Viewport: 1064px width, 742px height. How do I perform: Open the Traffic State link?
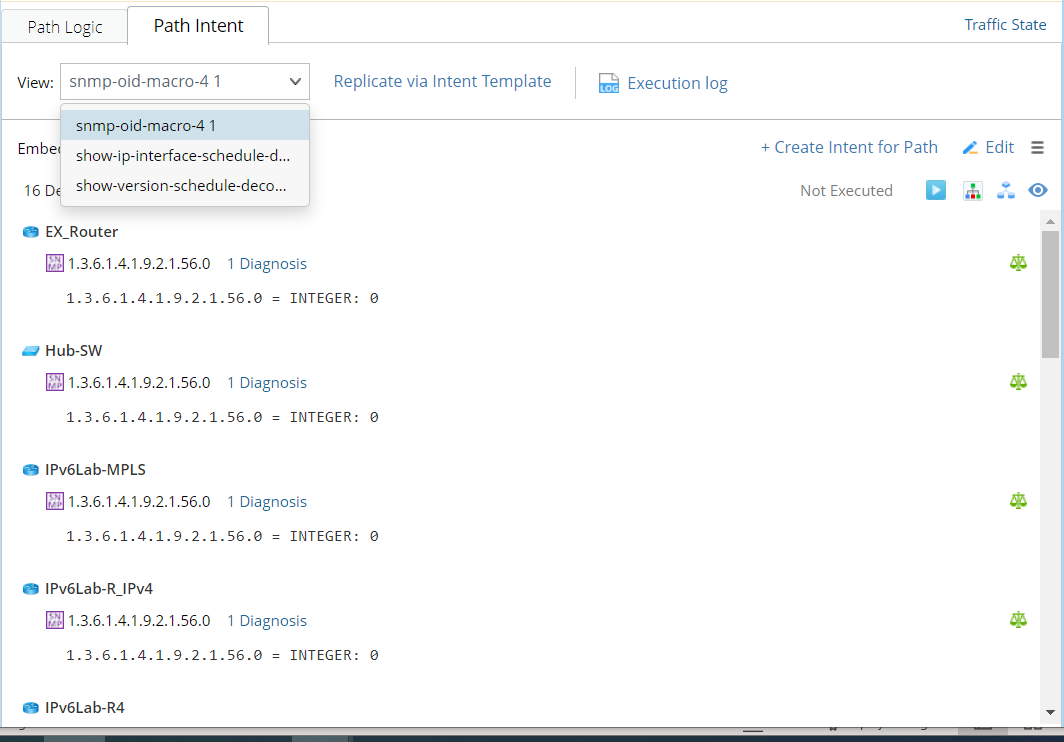[x=1005, y=25]
